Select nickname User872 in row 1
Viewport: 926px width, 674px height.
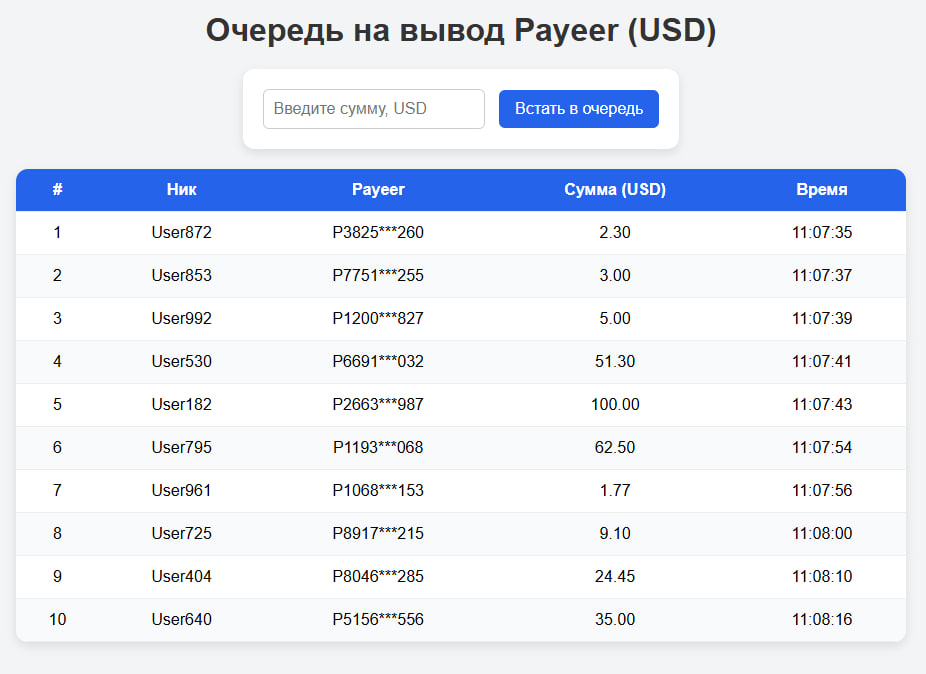(x=182, y=232)
